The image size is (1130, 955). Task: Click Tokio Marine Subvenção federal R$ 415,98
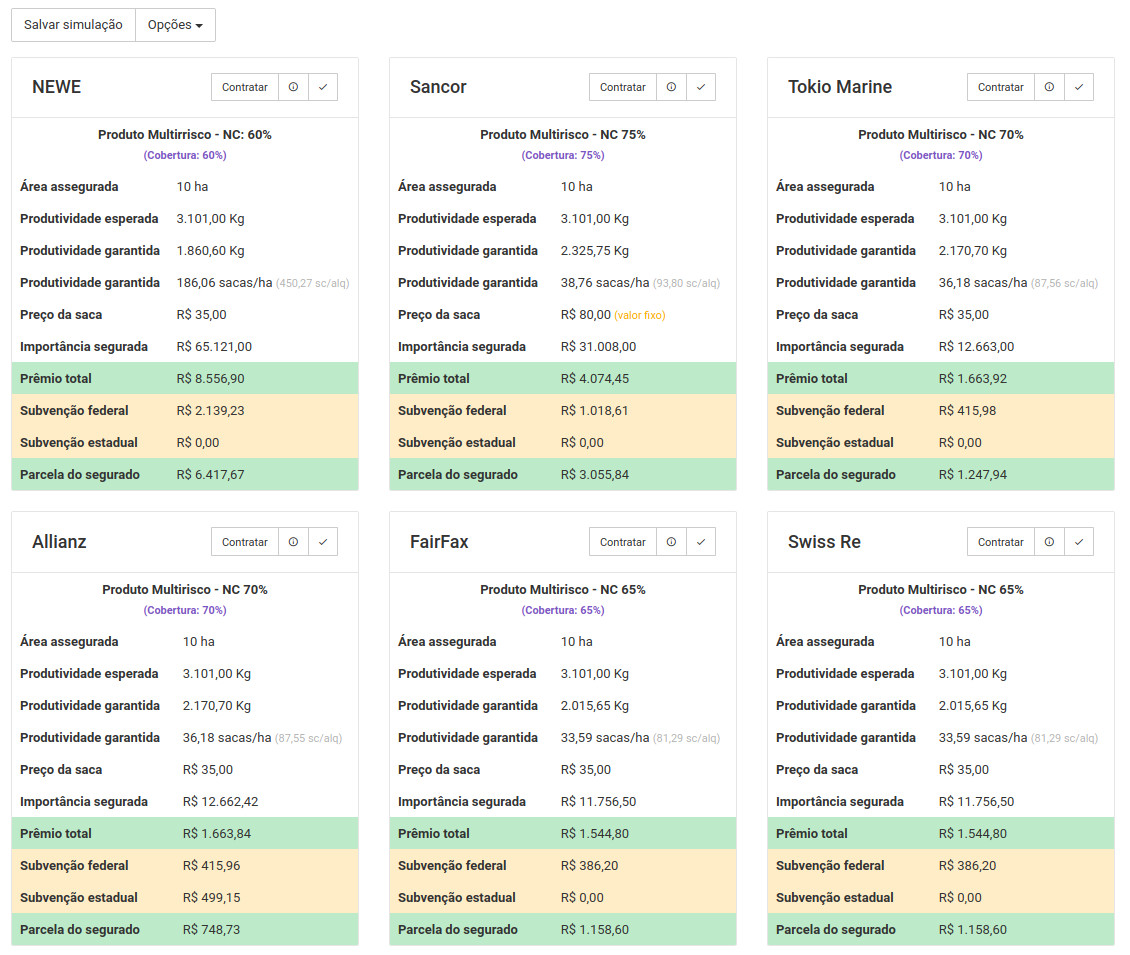[x=967, y=411]
